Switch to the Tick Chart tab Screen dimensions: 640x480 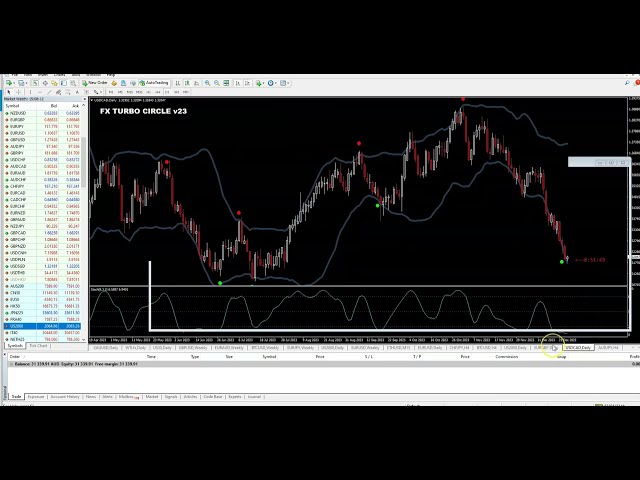(x=38, y=346)
